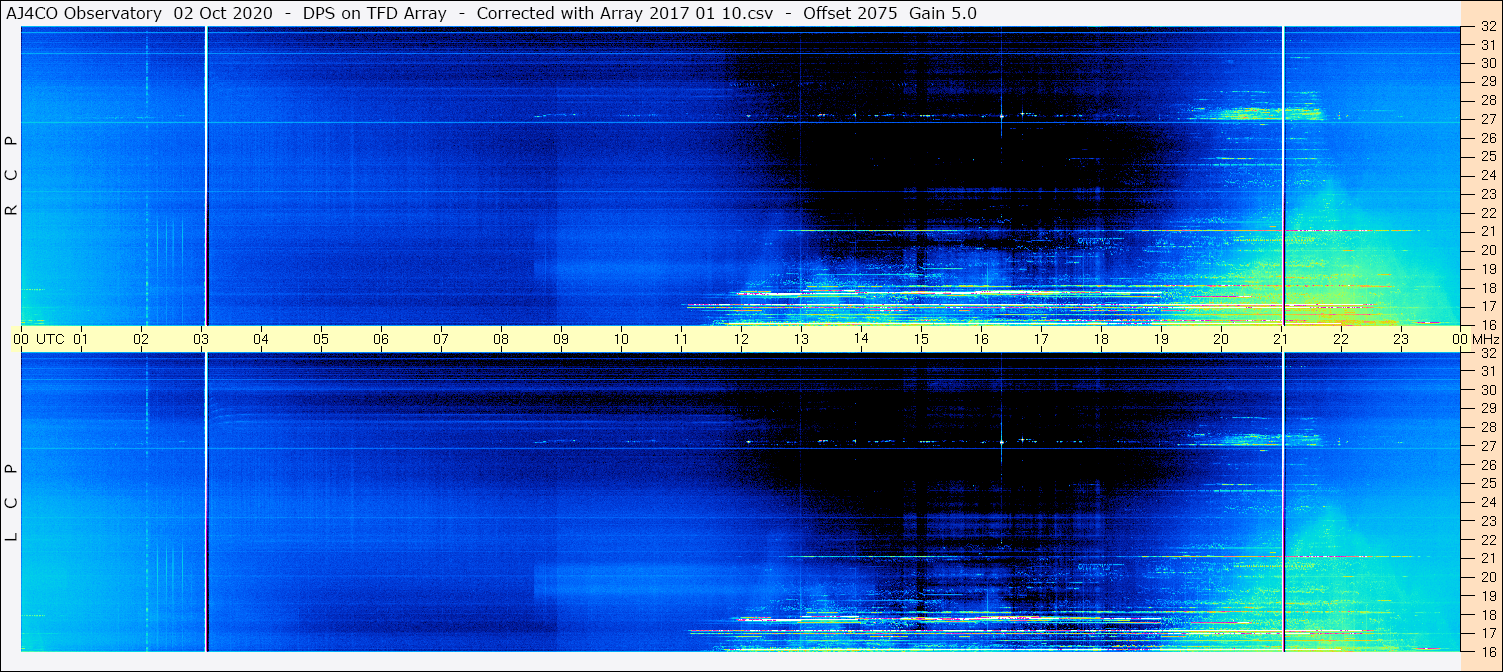Click hour '06' on the time axis
This screenshot has width=1503, height=672.
click(x=381, y=339)
